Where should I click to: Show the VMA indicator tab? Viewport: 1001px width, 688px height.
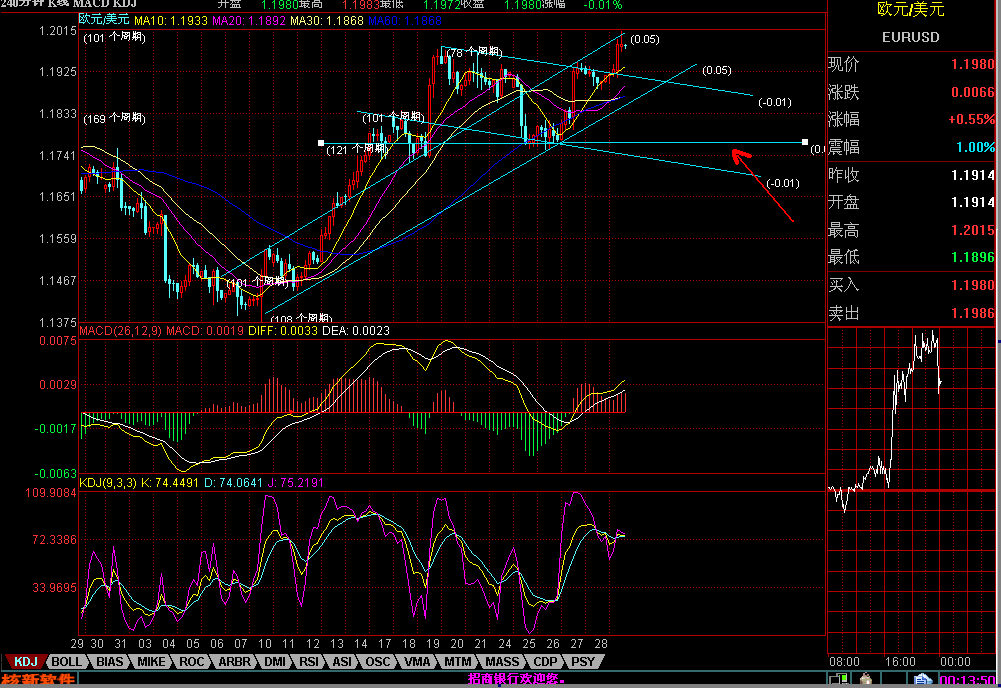pos(417,662)
